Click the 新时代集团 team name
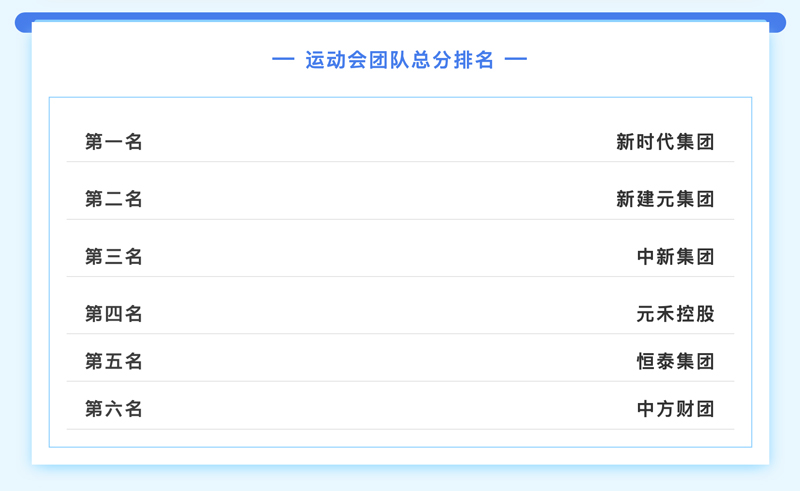The height and width of the screenshot is (491, 800). pos(665,142)
